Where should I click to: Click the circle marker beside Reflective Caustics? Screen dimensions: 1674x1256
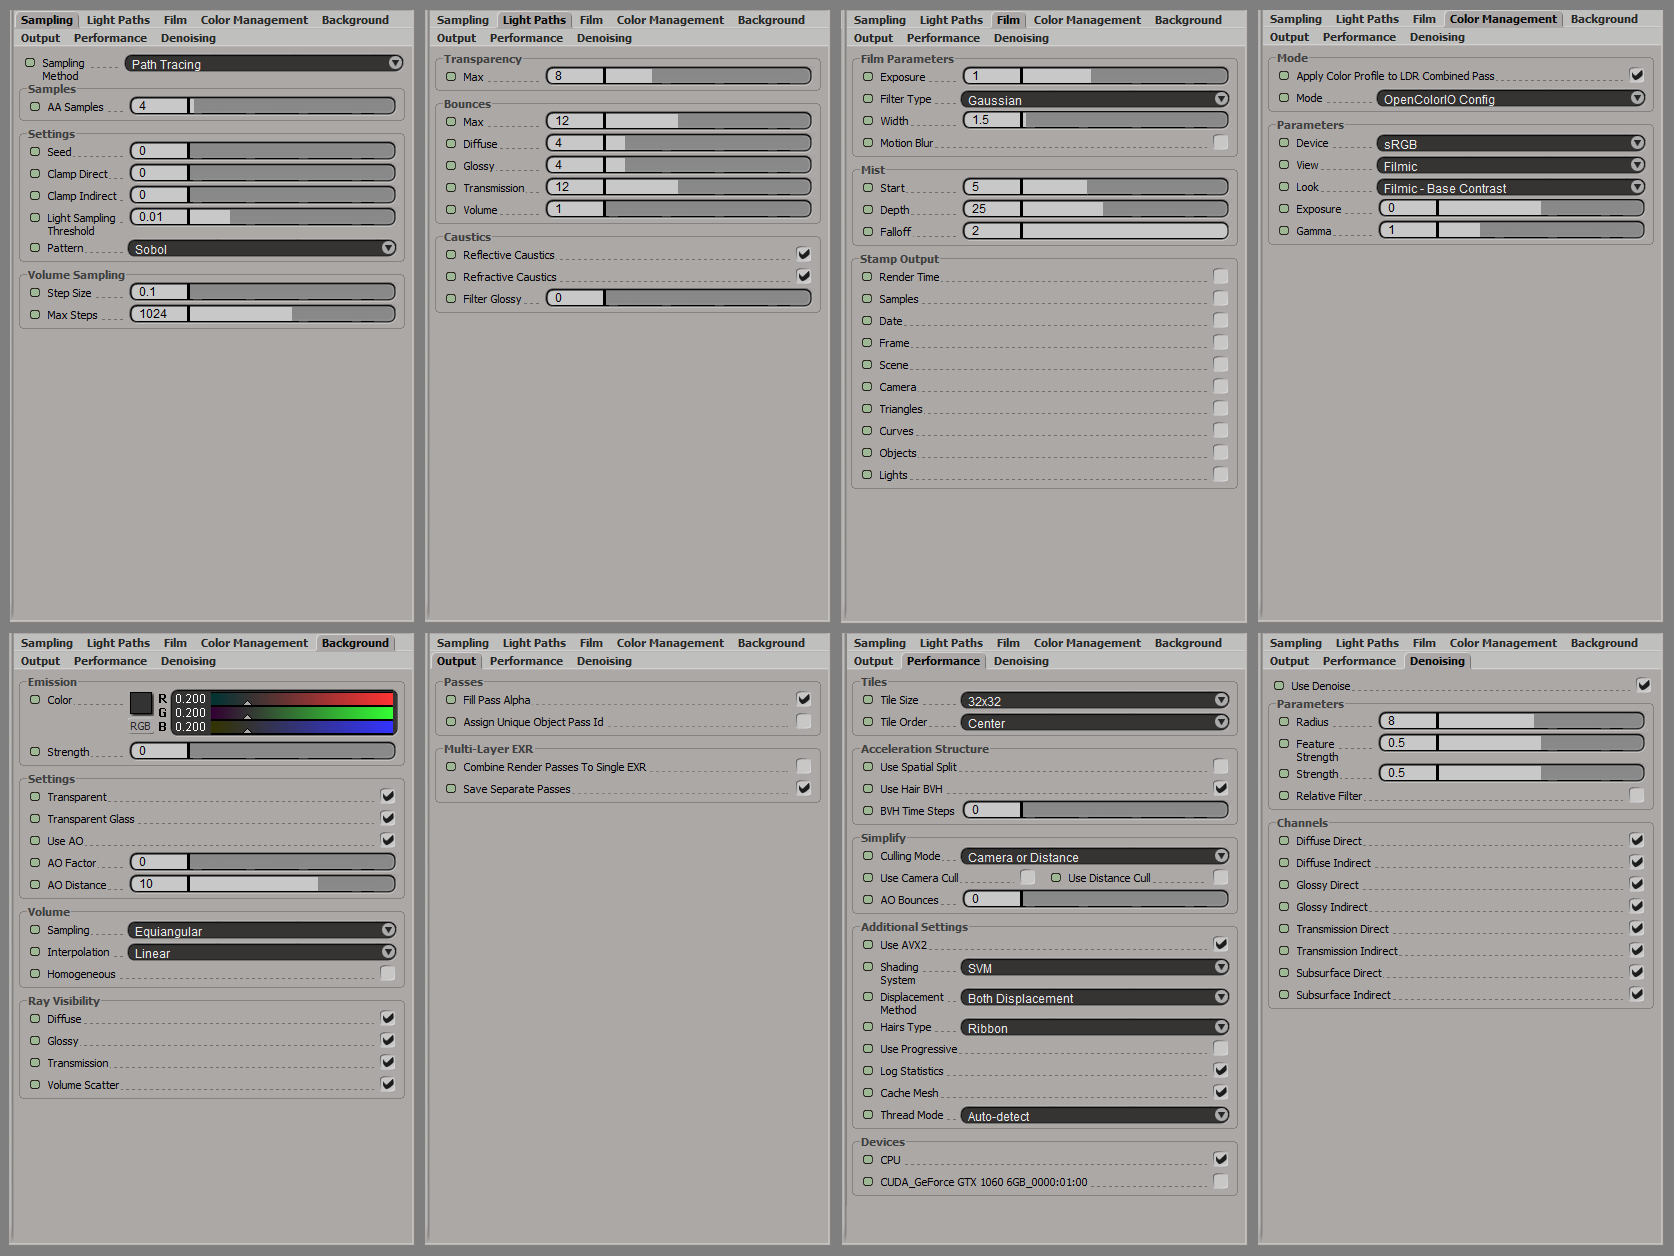click(451, 255)
